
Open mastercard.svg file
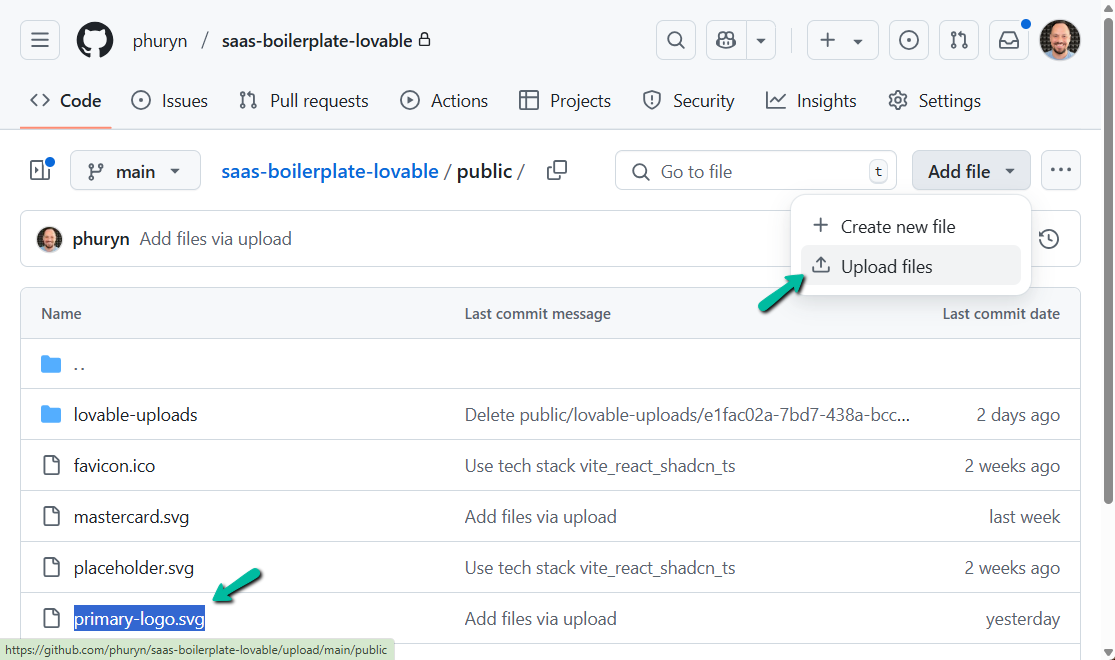131,517
